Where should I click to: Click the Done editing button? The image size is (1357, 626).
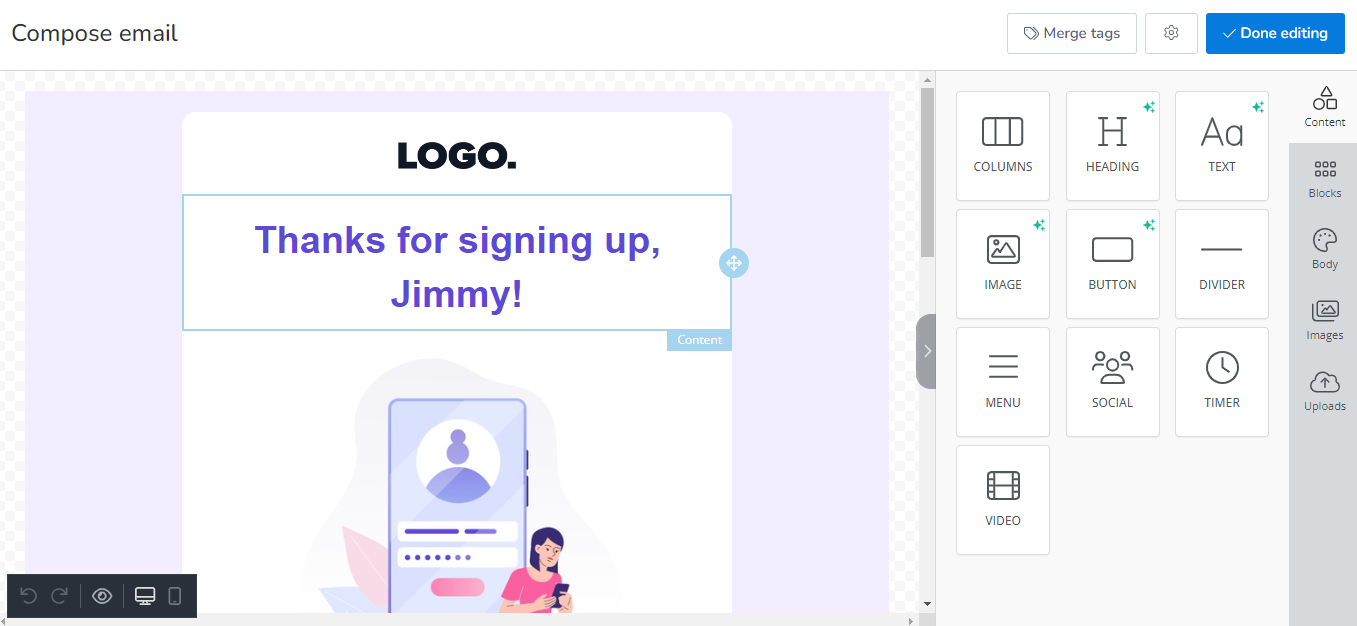click(1275, 33)
